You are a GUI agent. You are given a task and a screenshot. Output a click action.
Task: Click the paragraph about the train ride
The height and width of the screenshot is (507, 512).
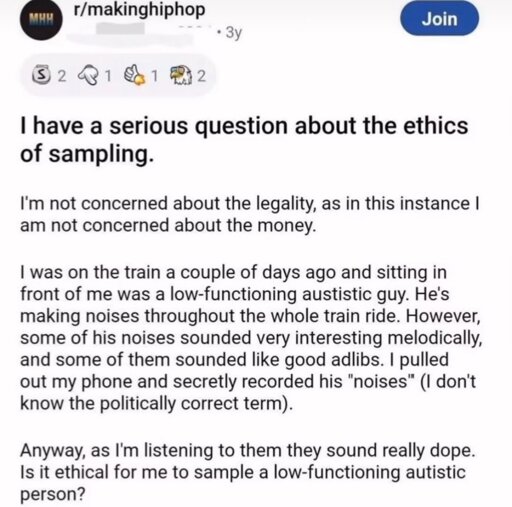point(251,337)
